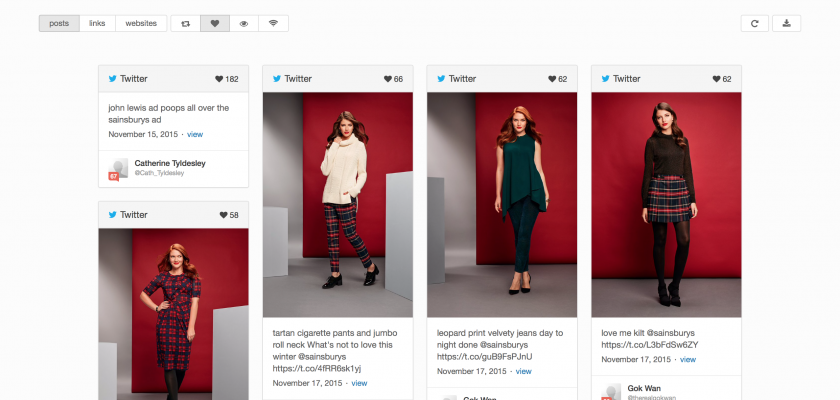Open view link on tartan cigarette pants post

click(359, 383)
